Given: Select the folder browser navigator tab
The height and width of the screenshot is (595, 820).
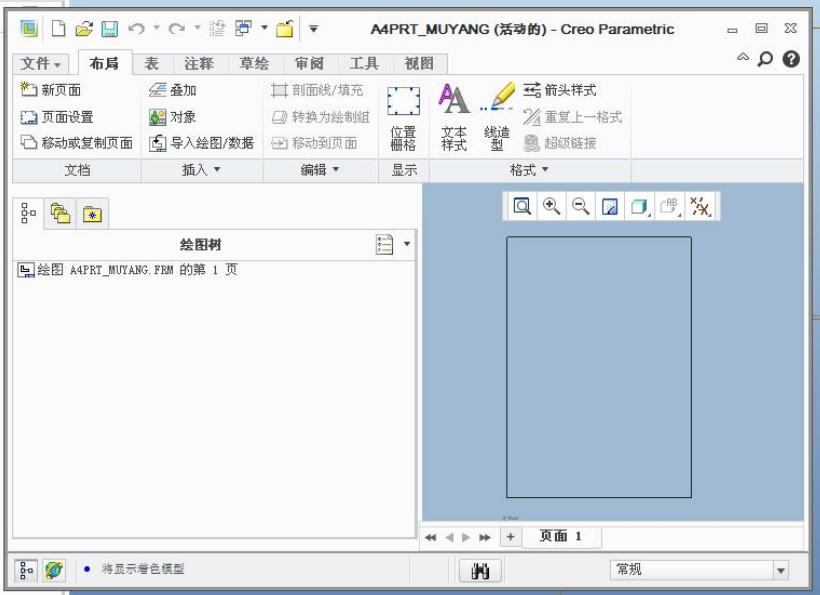Looking at the screenshot, I should pyautogui.click(x=60, y=213).
